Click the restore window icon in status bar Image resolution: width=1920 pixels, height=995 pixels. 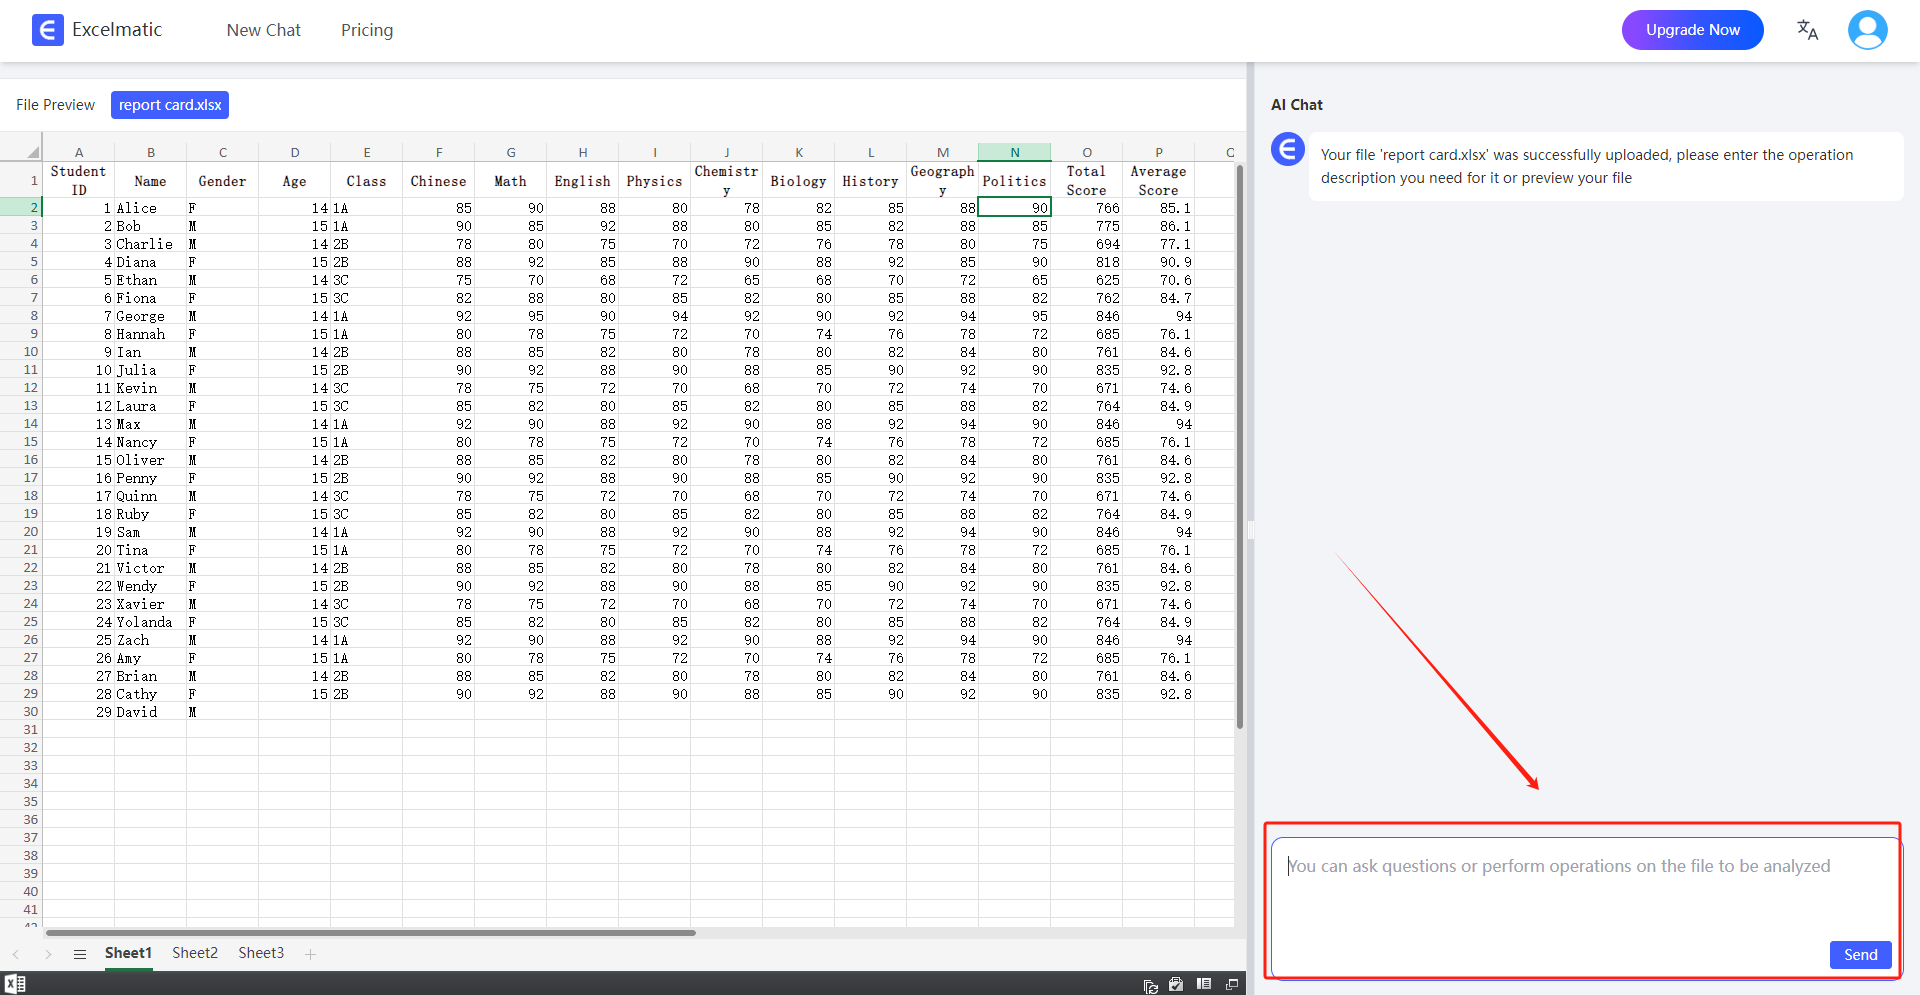click(1232, 984)
